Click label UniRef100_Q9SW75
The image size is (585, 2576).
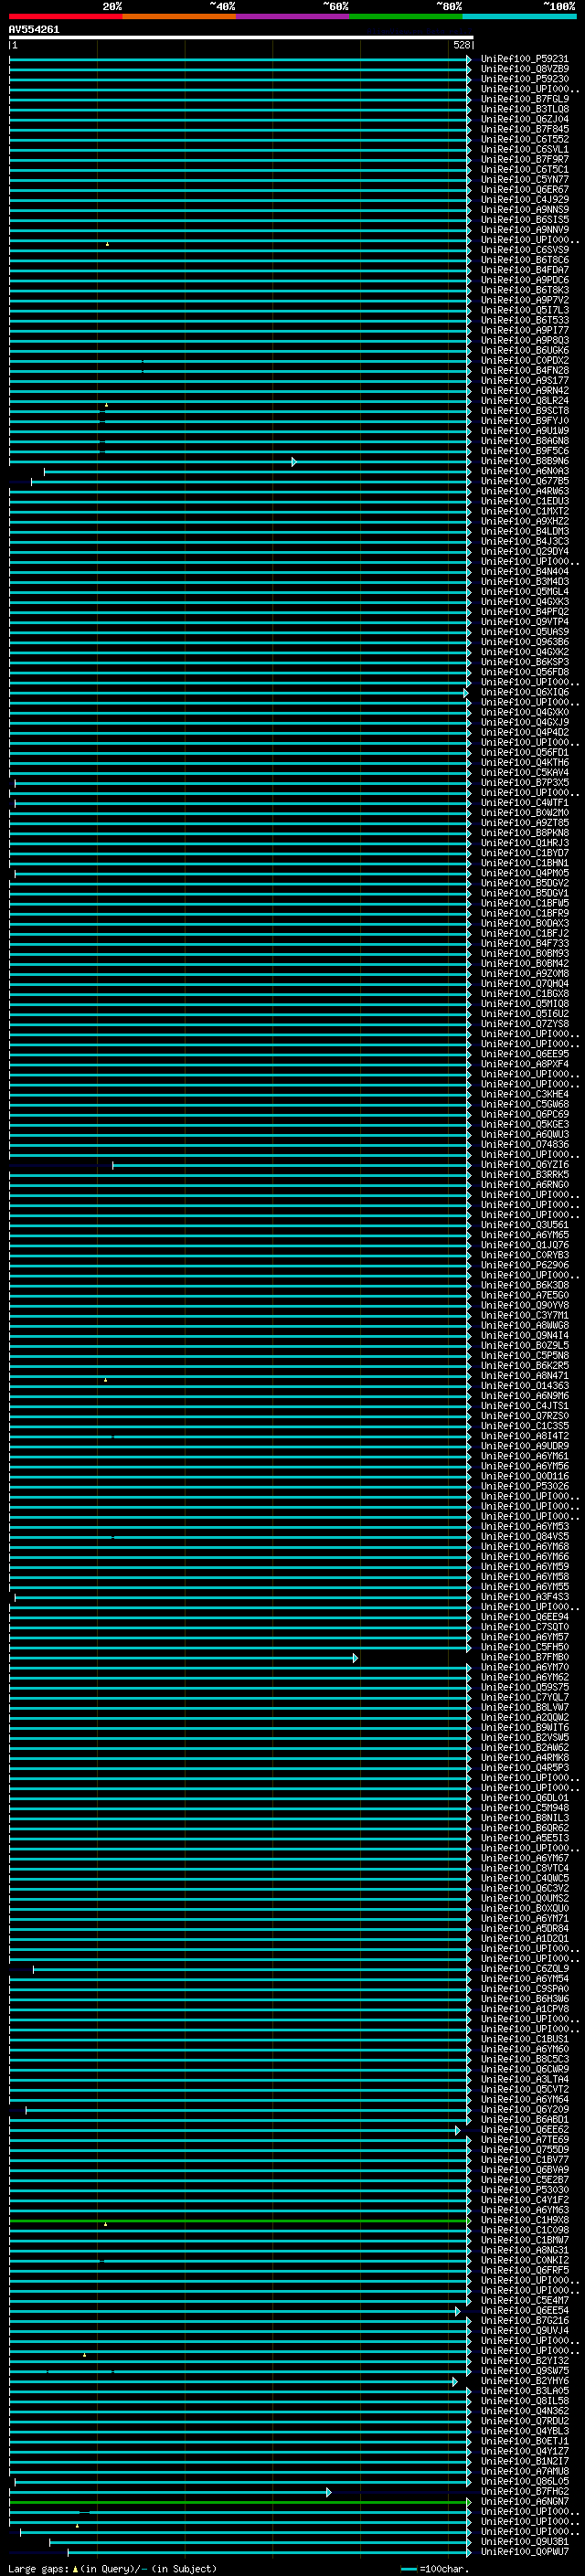pyautogui.click(x=524, y=2371)
